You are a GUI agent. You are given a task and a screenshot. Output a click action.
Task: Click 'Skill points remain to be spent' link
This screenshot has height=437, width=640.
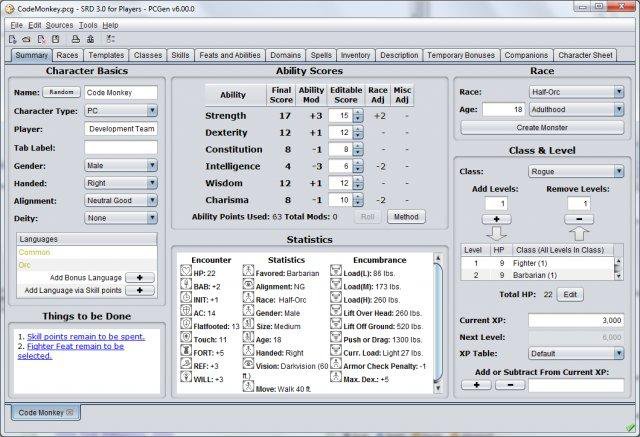tap(86, 337)
